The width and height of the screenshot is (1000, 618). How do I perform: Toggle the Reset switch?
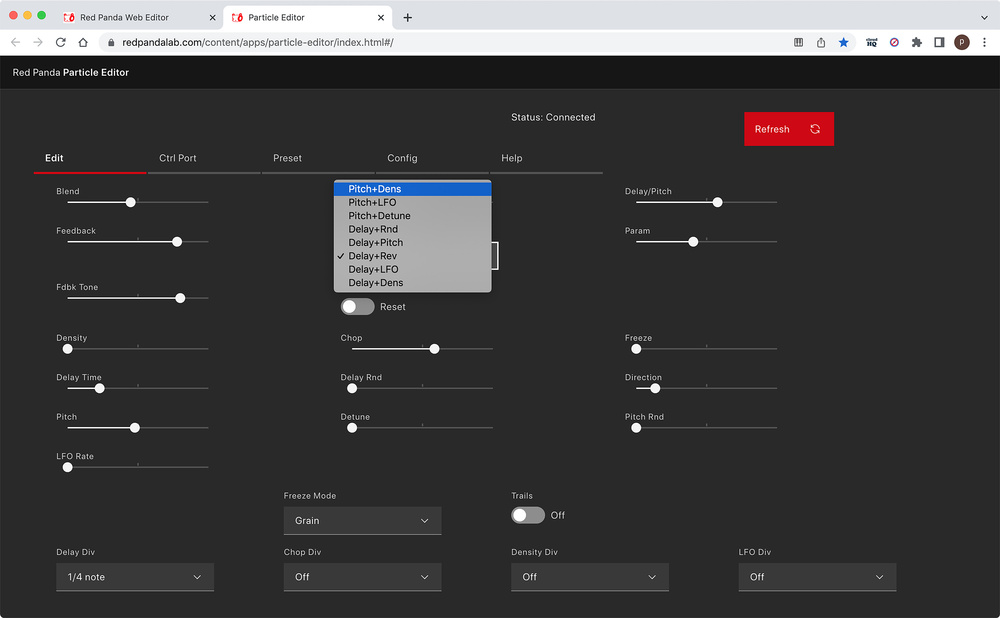(357, 307)
